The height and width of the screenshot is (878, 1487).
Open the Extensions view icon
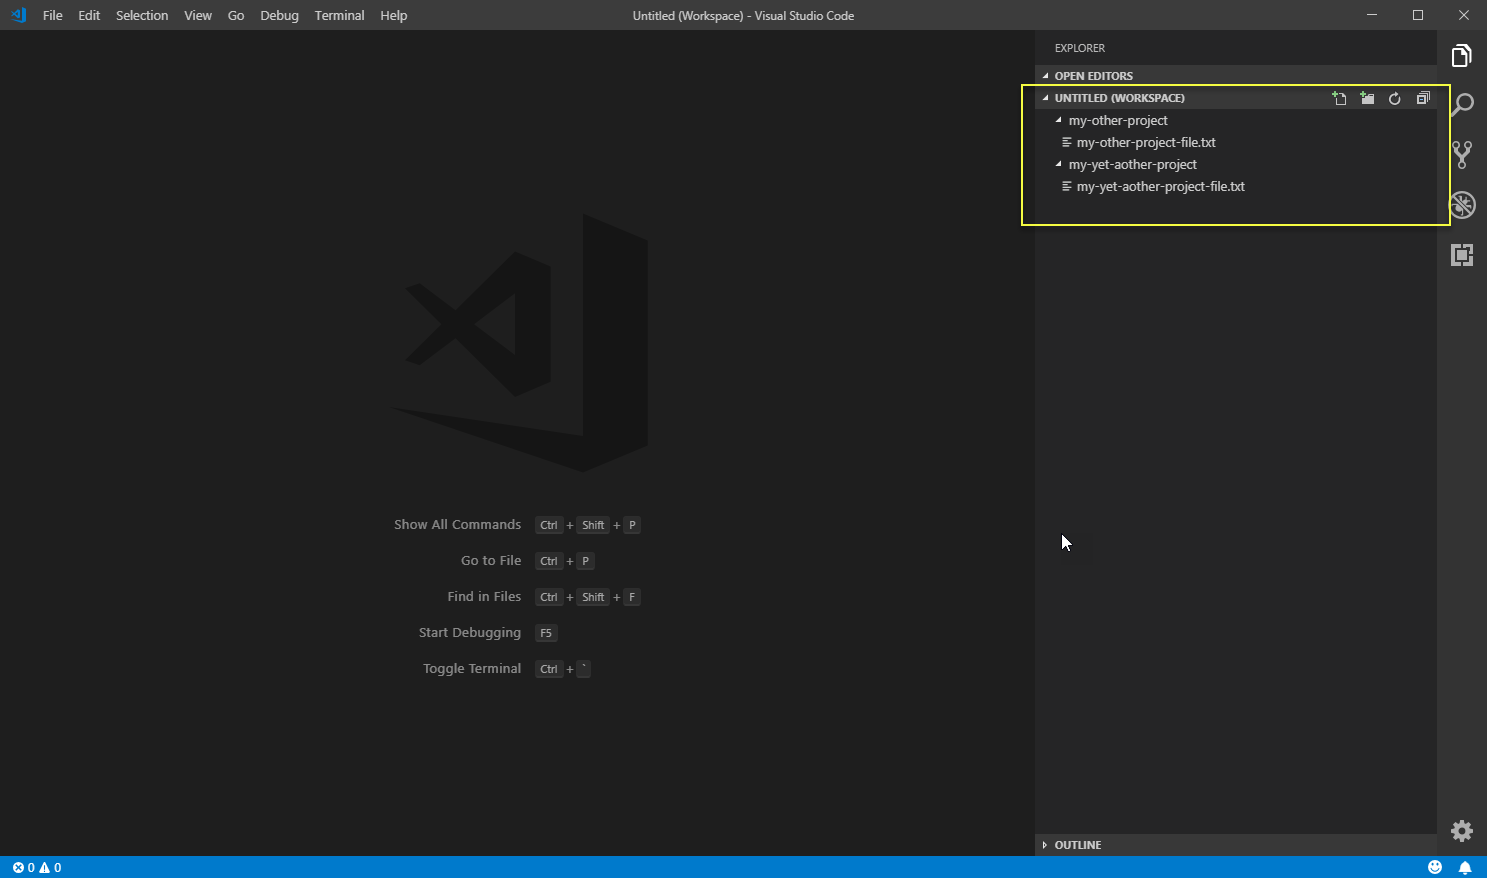click(1461, 255)
